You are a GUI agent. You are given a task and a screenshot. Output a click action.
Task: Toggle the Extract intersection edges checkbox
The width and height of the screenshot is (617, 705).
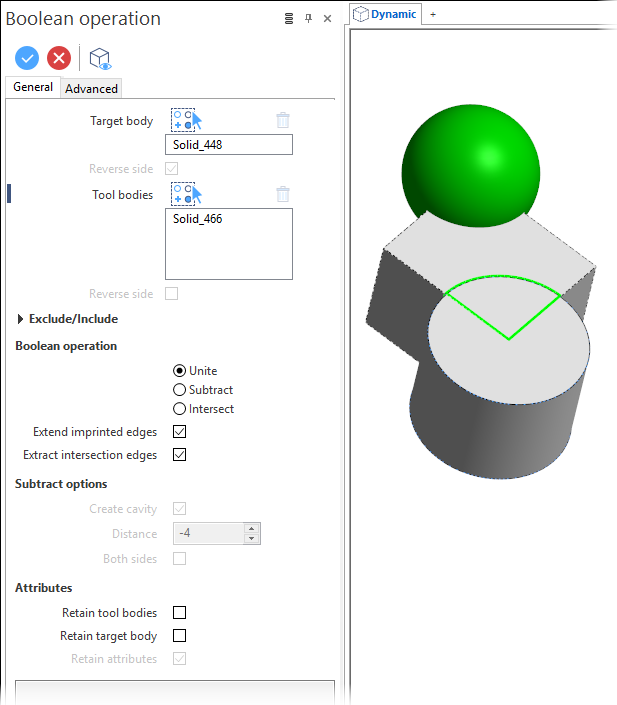[x=179, y=455]
